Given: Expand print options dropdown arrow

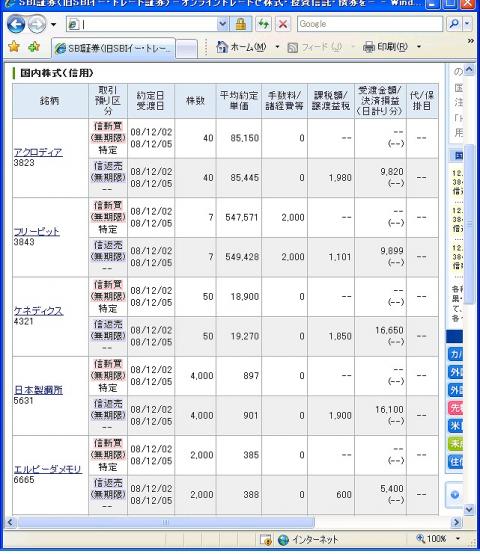Looking at the screenshot, I should (419, 47).
